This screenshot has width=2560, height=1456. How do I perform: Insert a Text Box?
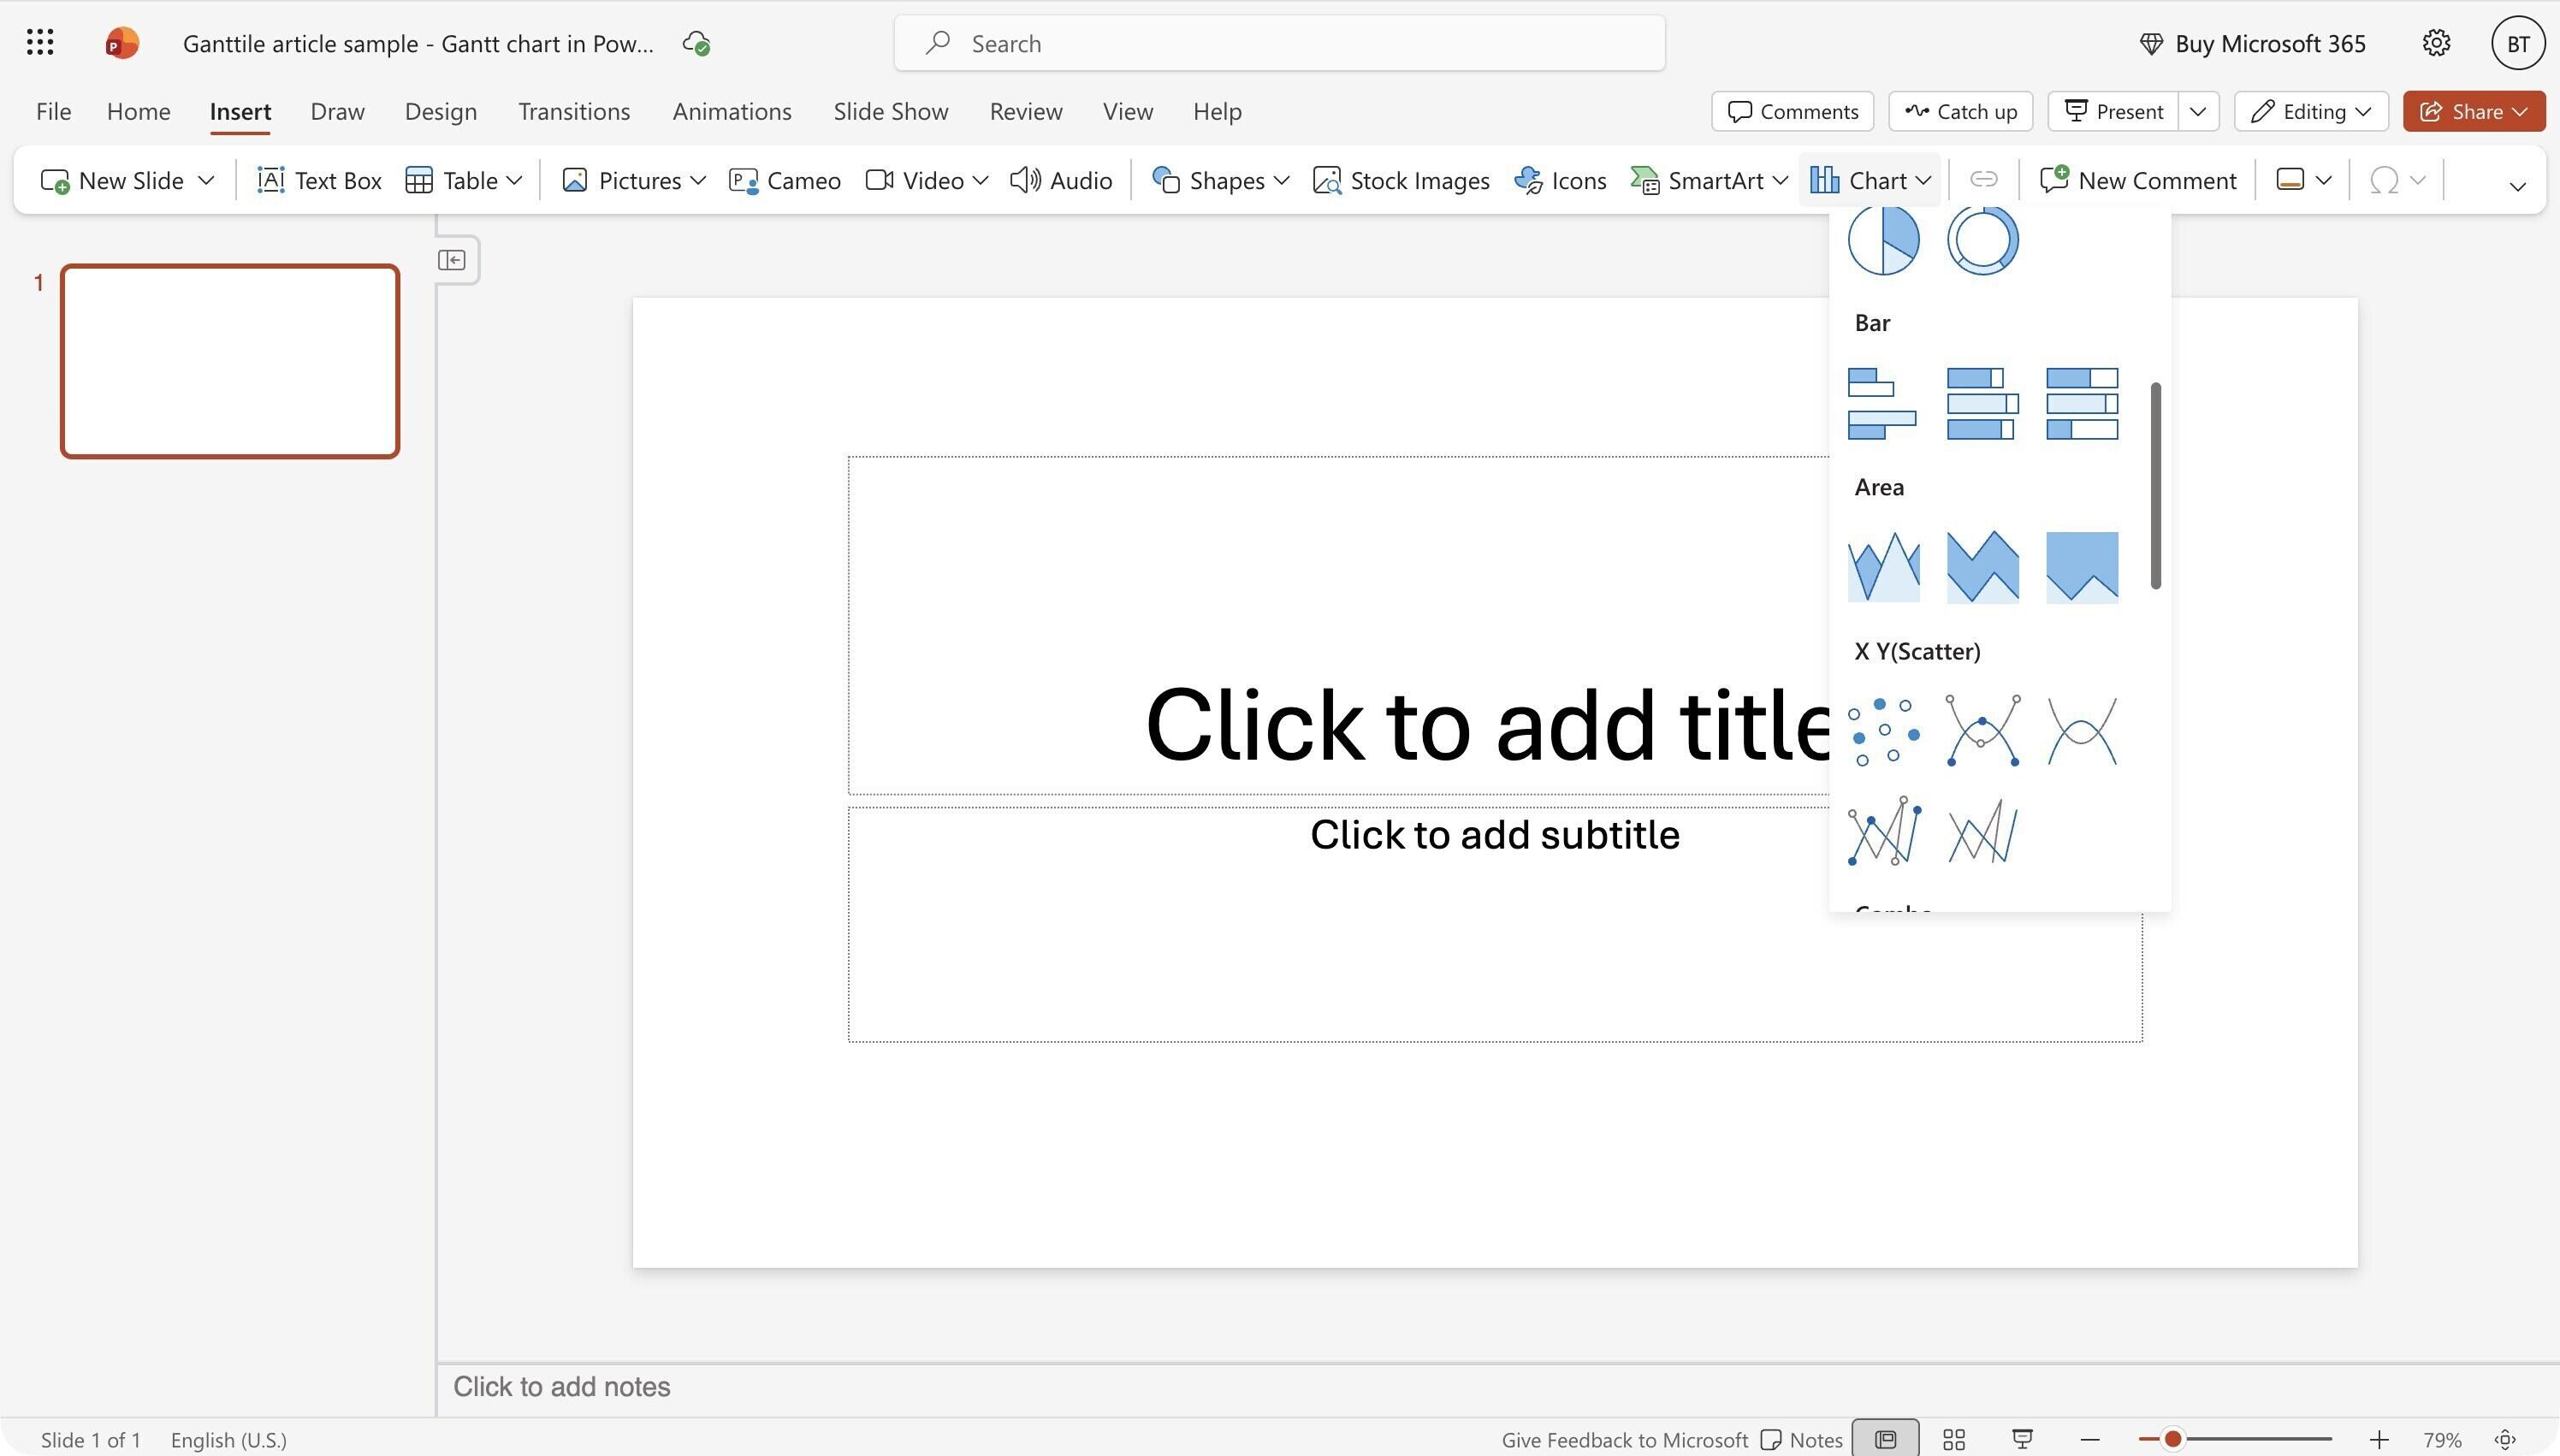pos(319,180)
